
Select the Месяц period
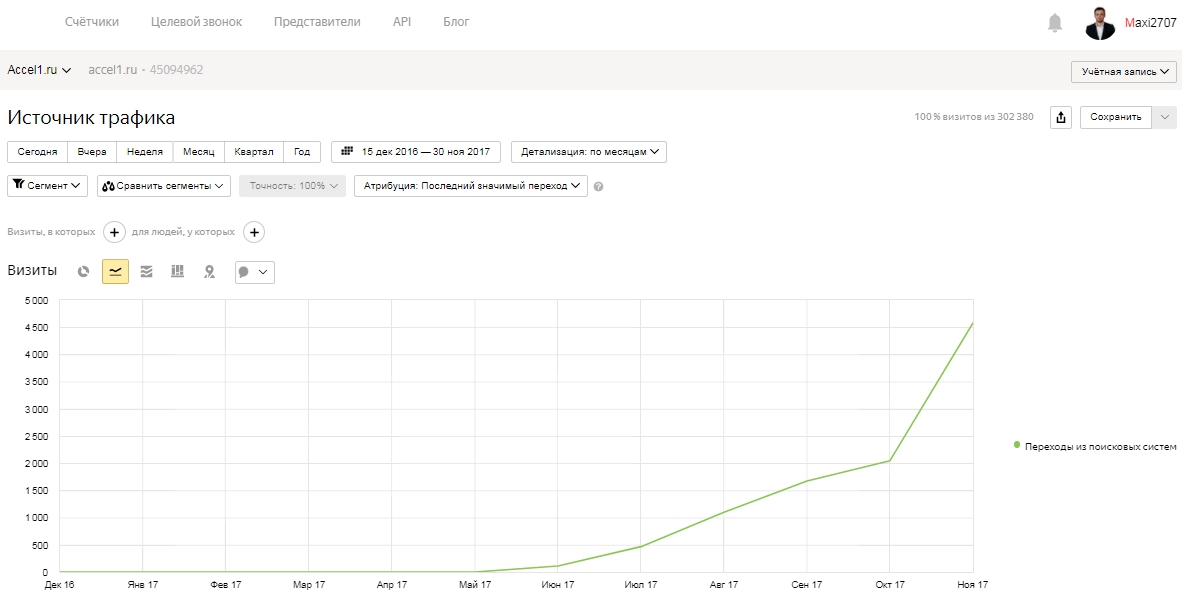pos(199,151)
